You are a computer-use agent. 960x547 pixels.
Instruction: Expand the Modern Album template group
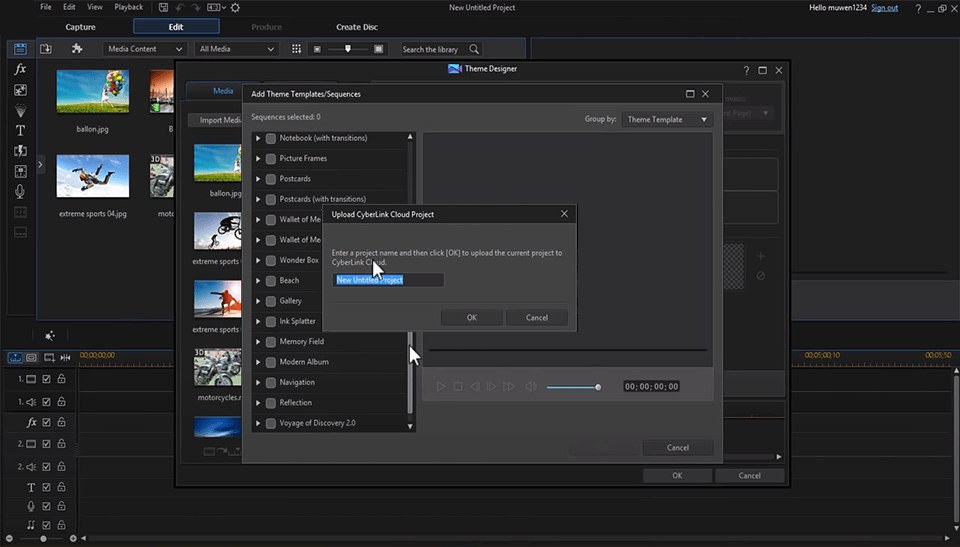258,362
